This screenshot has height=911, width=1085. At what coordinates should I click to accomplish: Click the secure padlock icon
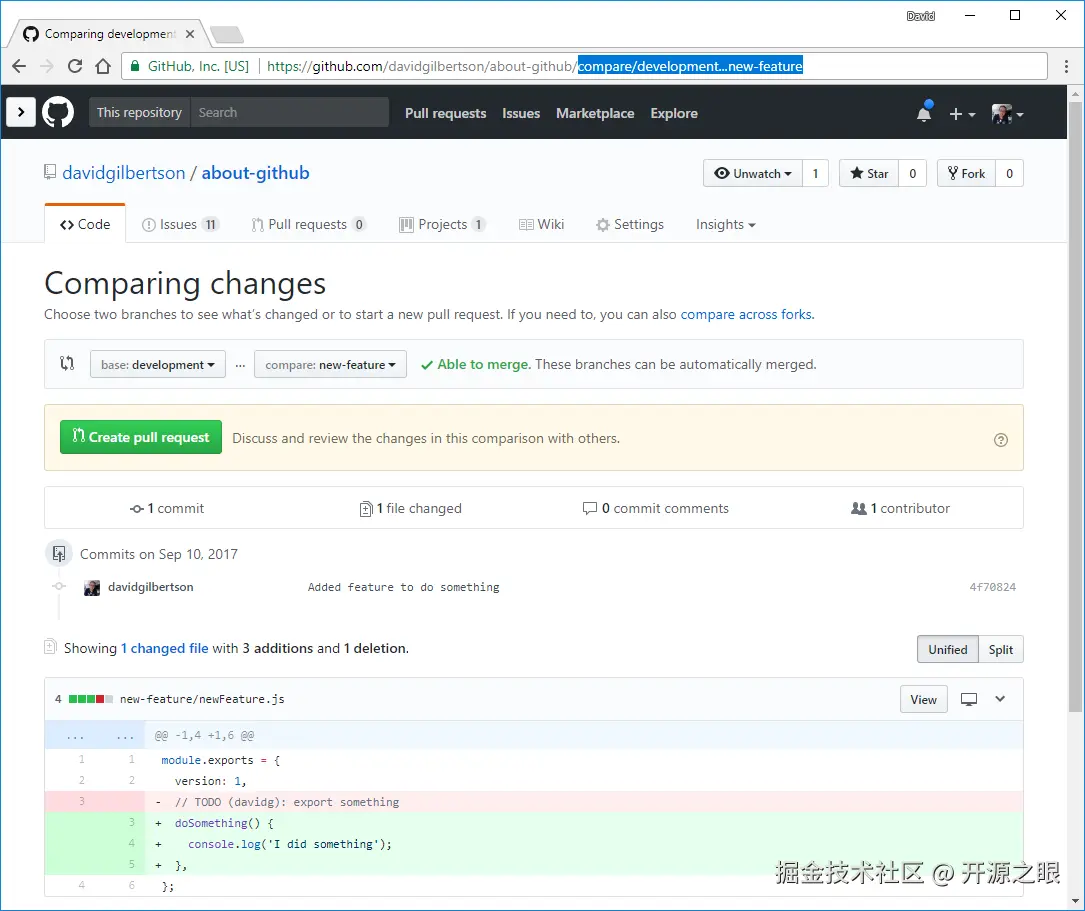pyautogui.click(x=136, y=66)
